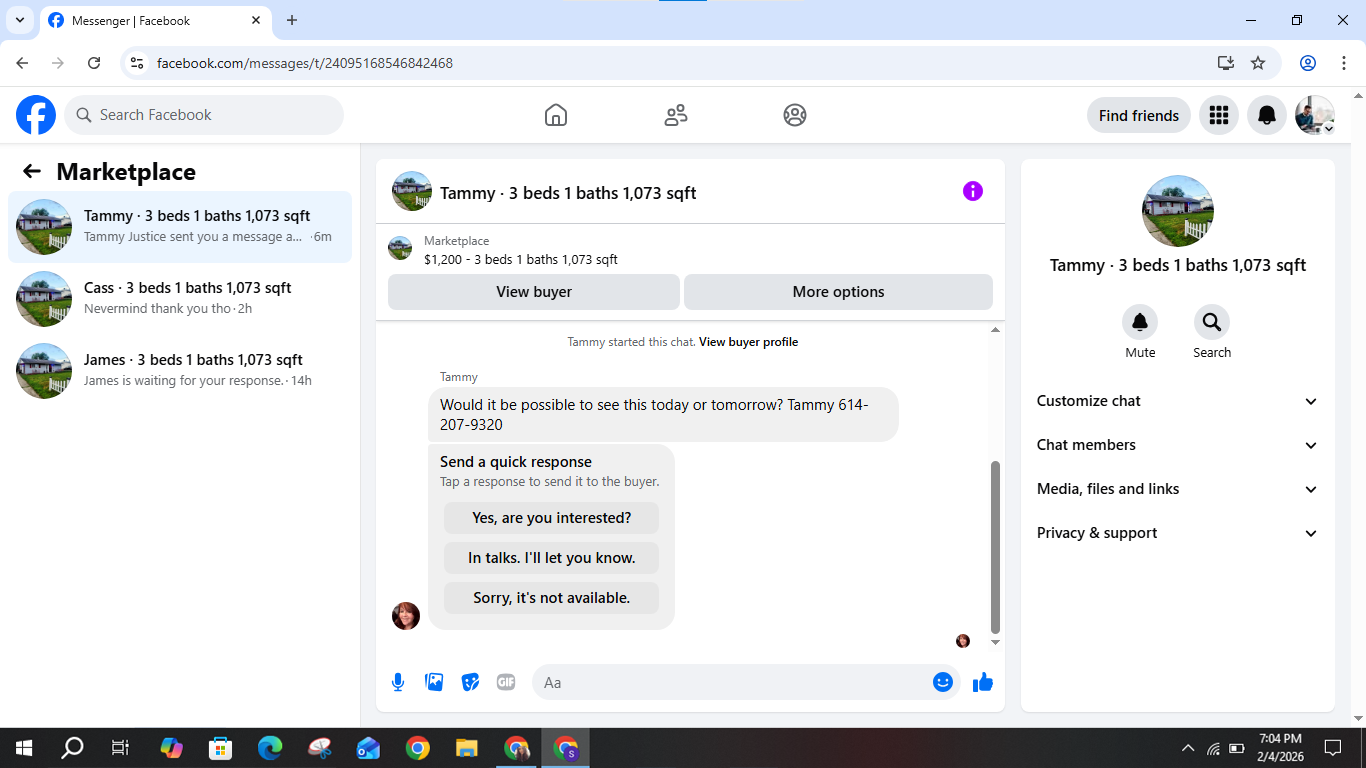The width and height of the screenshot is (1366, 768).
Task: Go back from Marketplace using arrow
Action: (x=32, y=171)
